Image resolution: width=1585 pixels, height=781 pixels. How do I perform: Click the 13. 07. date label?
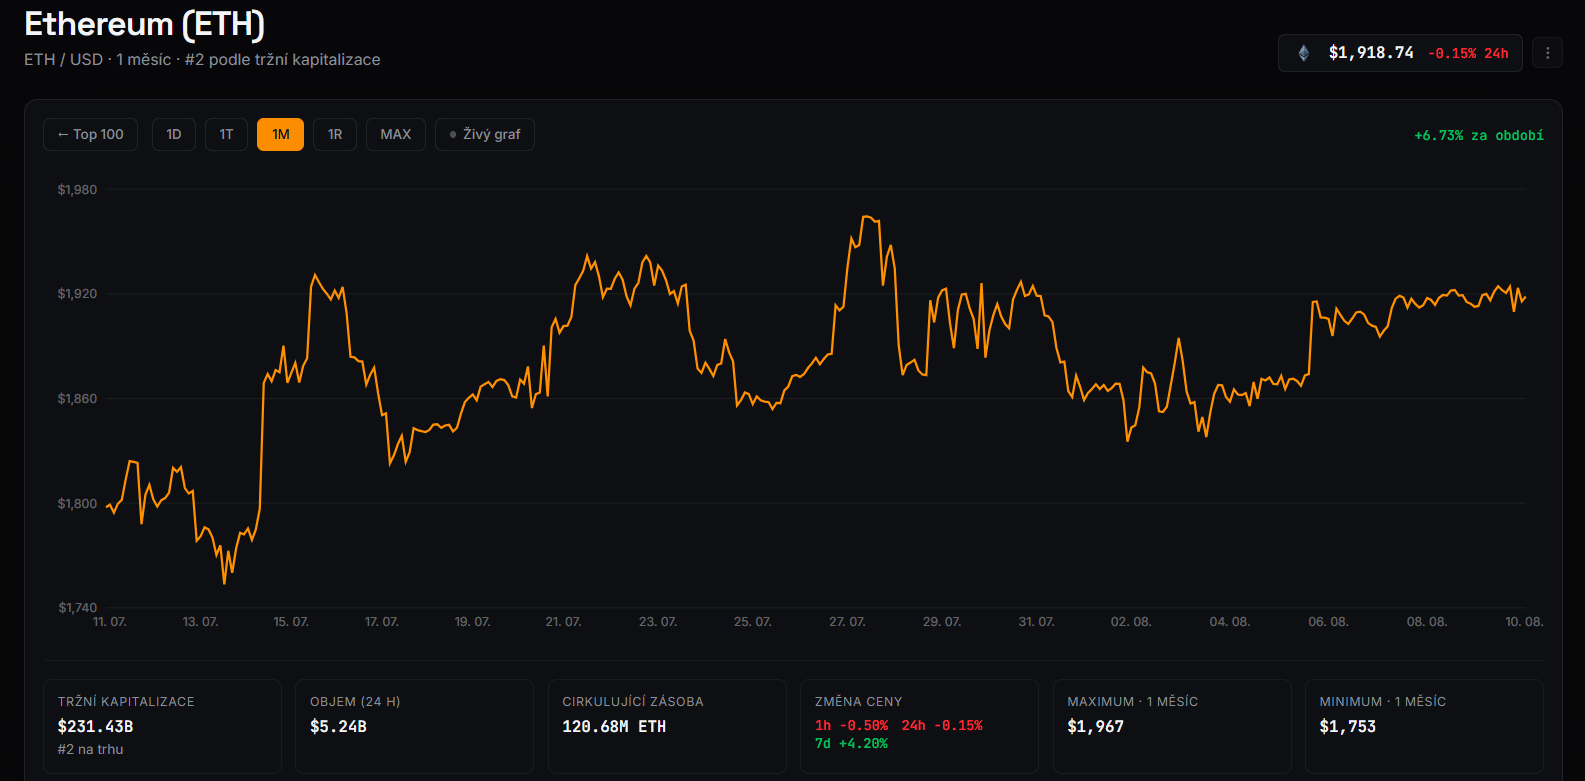pyautogui.click(x=200, y=622)
